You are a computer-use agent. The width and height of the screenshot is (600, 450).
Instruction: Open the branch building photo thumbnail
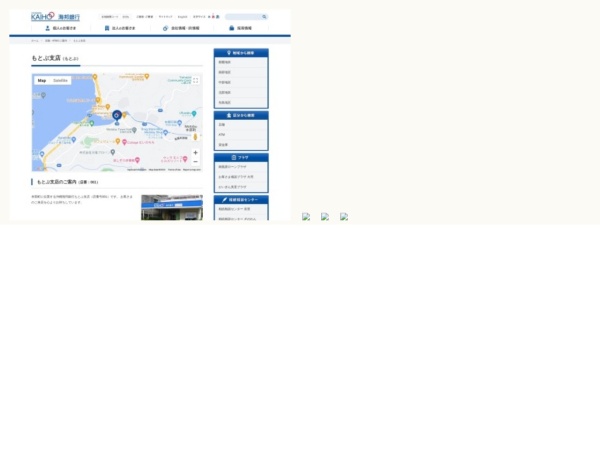coord(172,208)
